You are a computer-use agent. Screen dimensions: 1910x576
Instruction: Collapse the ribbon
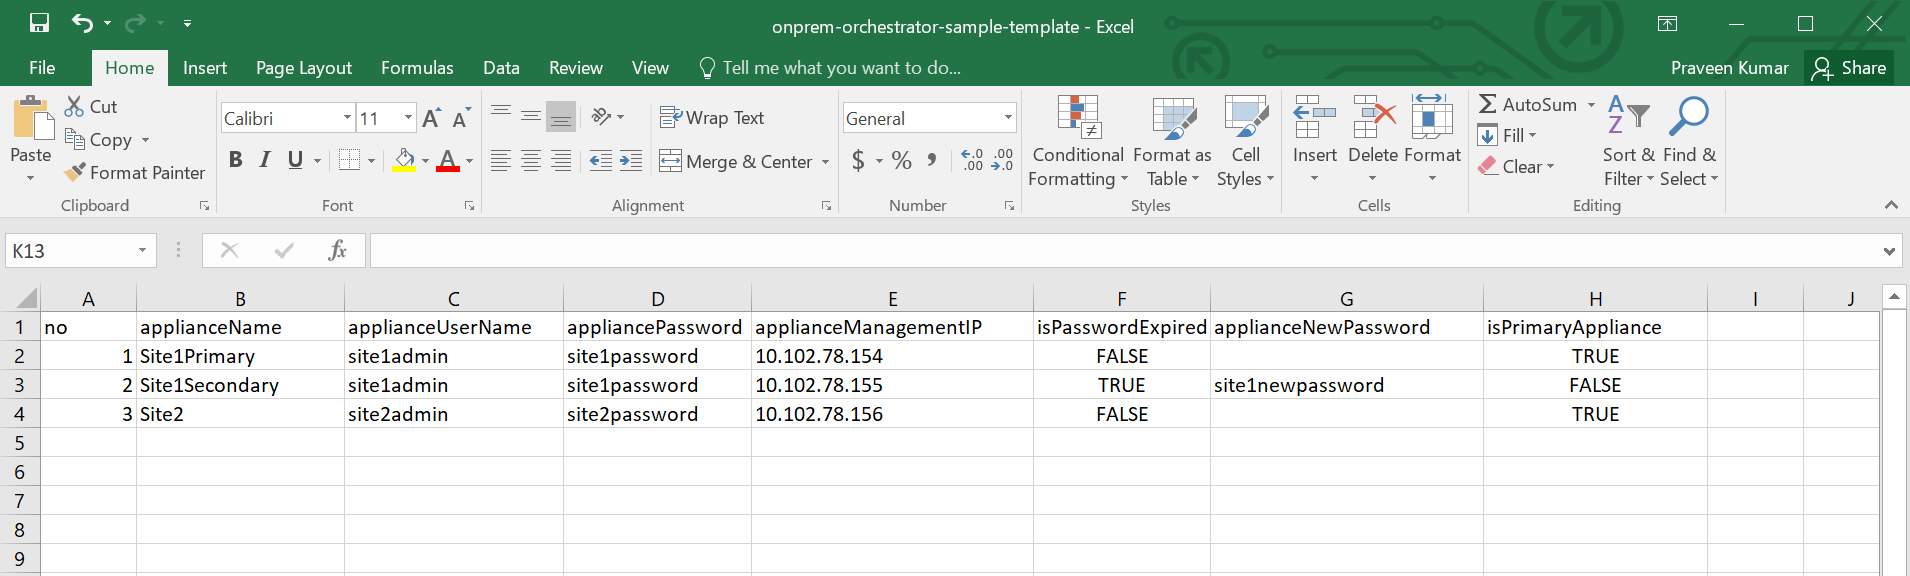tap(1890, 205)
